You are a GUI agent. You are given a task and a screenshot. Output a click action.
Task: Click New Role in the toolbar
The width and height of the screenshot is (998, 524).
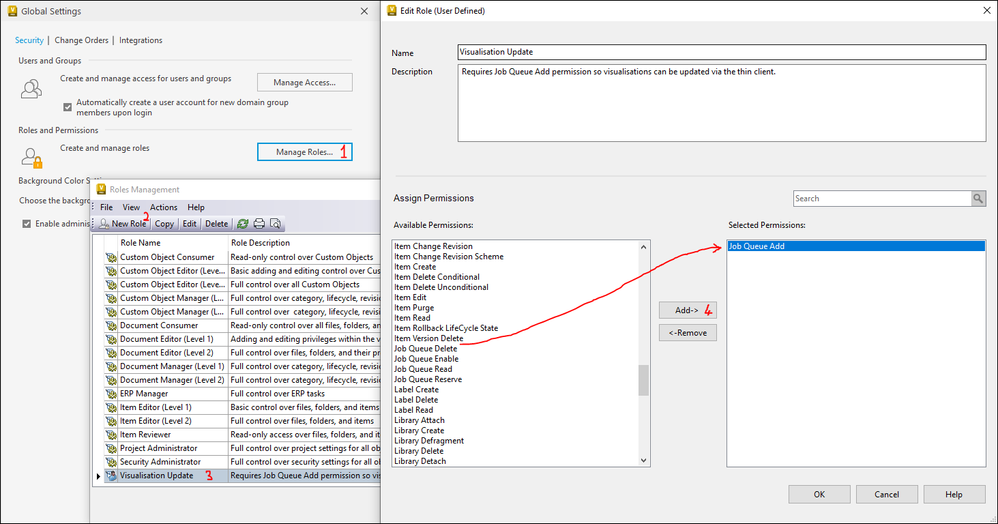[123, 223]
